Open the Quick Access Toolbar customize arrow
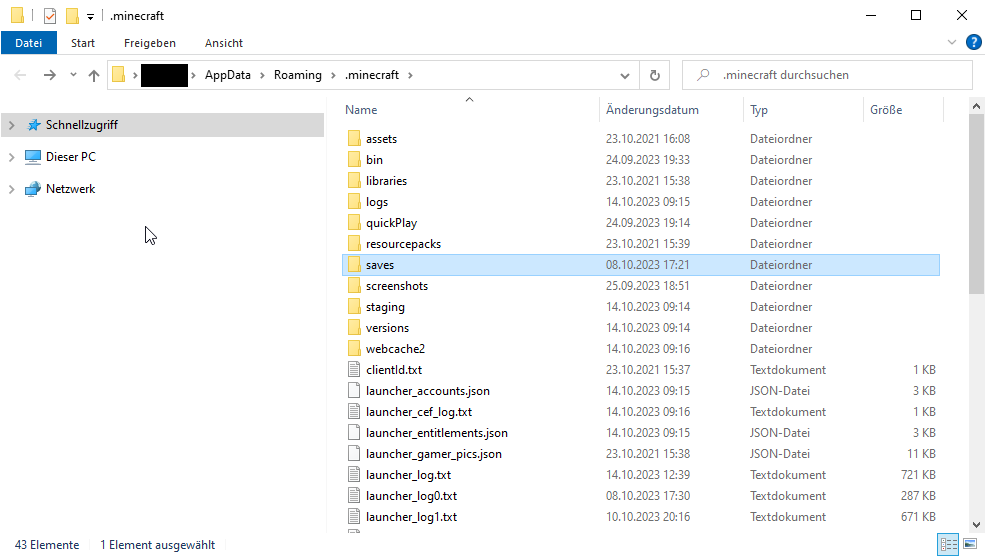The height and width of the screenshot is (557, 986). (x=91, y=17)
